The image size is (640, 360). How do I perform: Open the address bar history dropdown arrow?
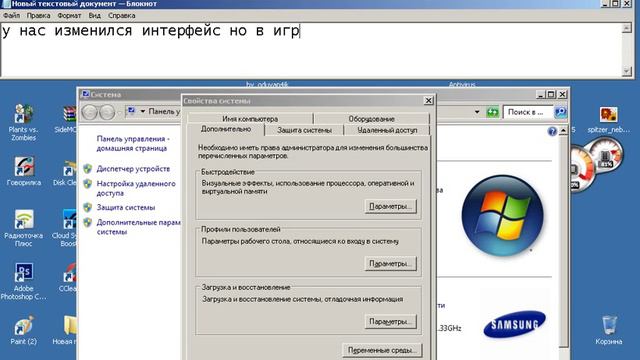click(477, 112)
